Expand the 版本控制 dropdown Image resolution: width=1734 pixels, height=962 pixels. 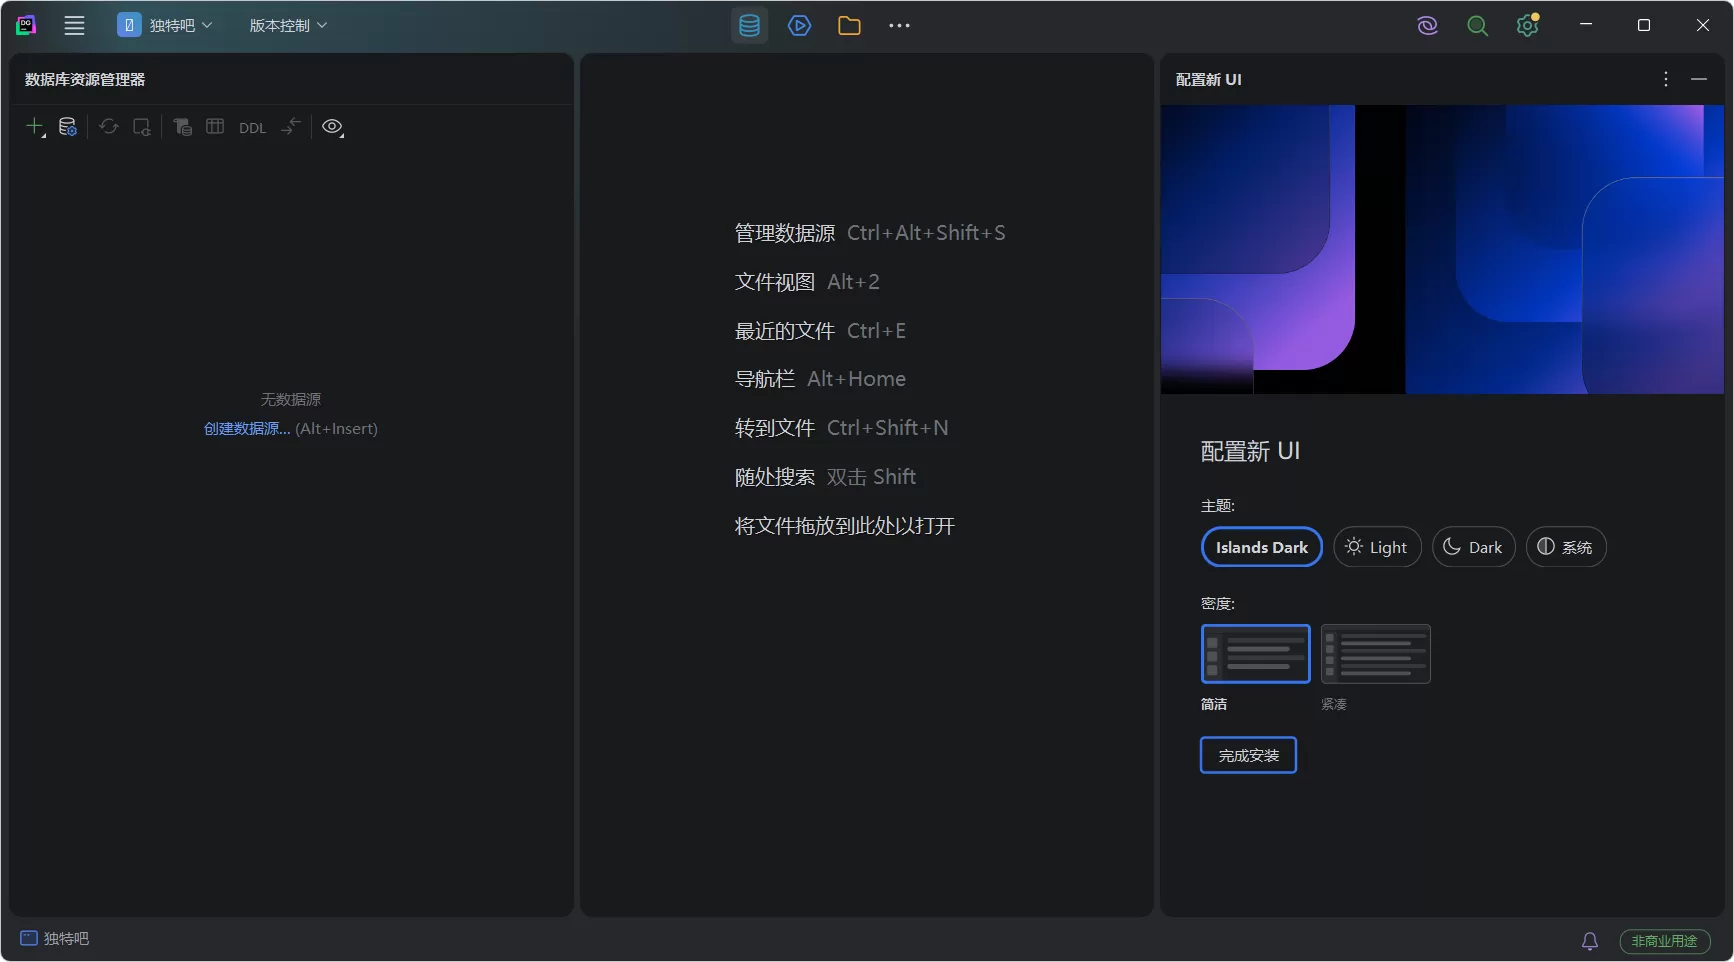click(x=287, y=25)
